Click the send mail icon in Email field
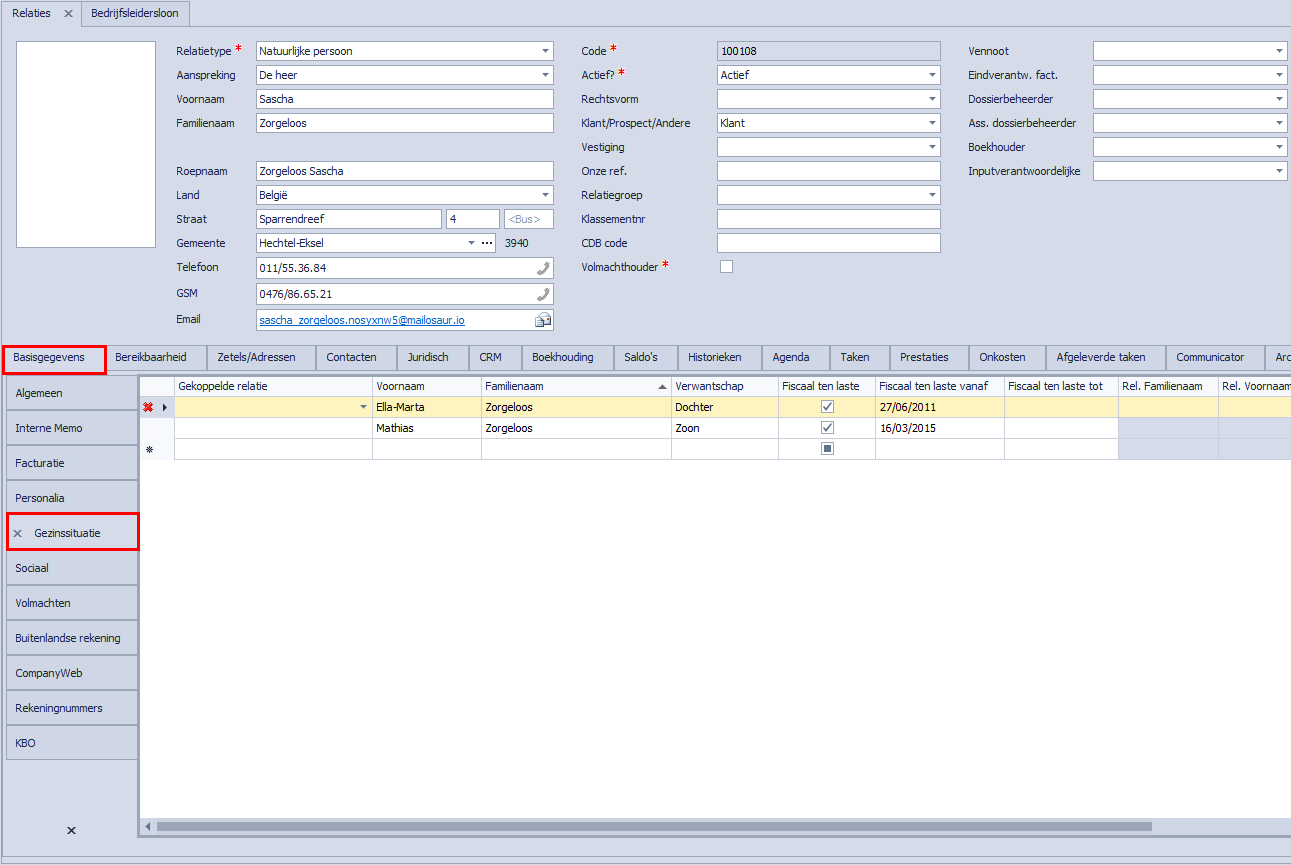The height and width of the screenshot is (865, 1291). click(543, 320)
